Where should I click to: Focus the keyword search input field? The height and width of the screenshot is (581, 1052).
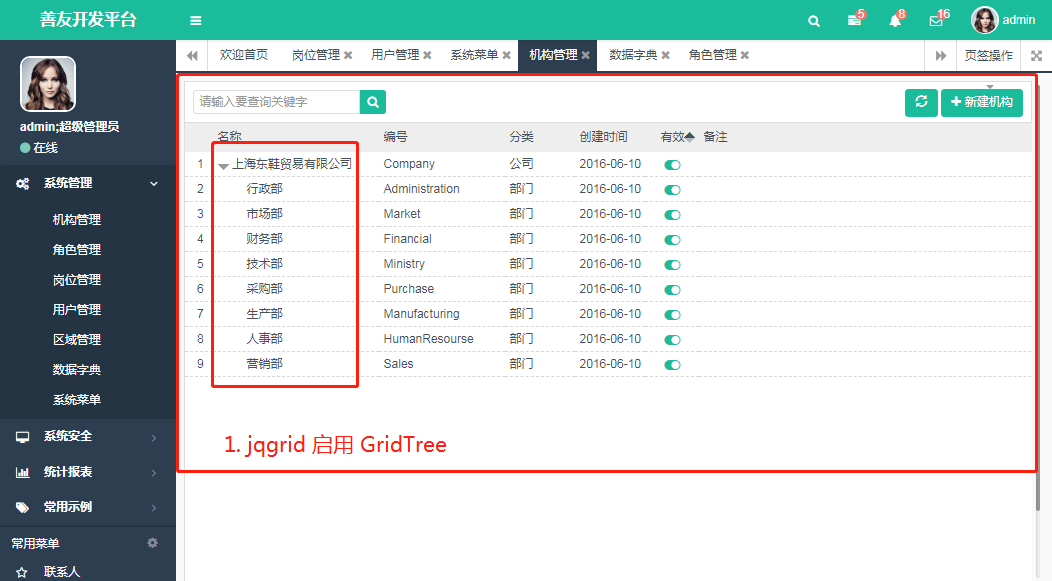coord(276,102)
